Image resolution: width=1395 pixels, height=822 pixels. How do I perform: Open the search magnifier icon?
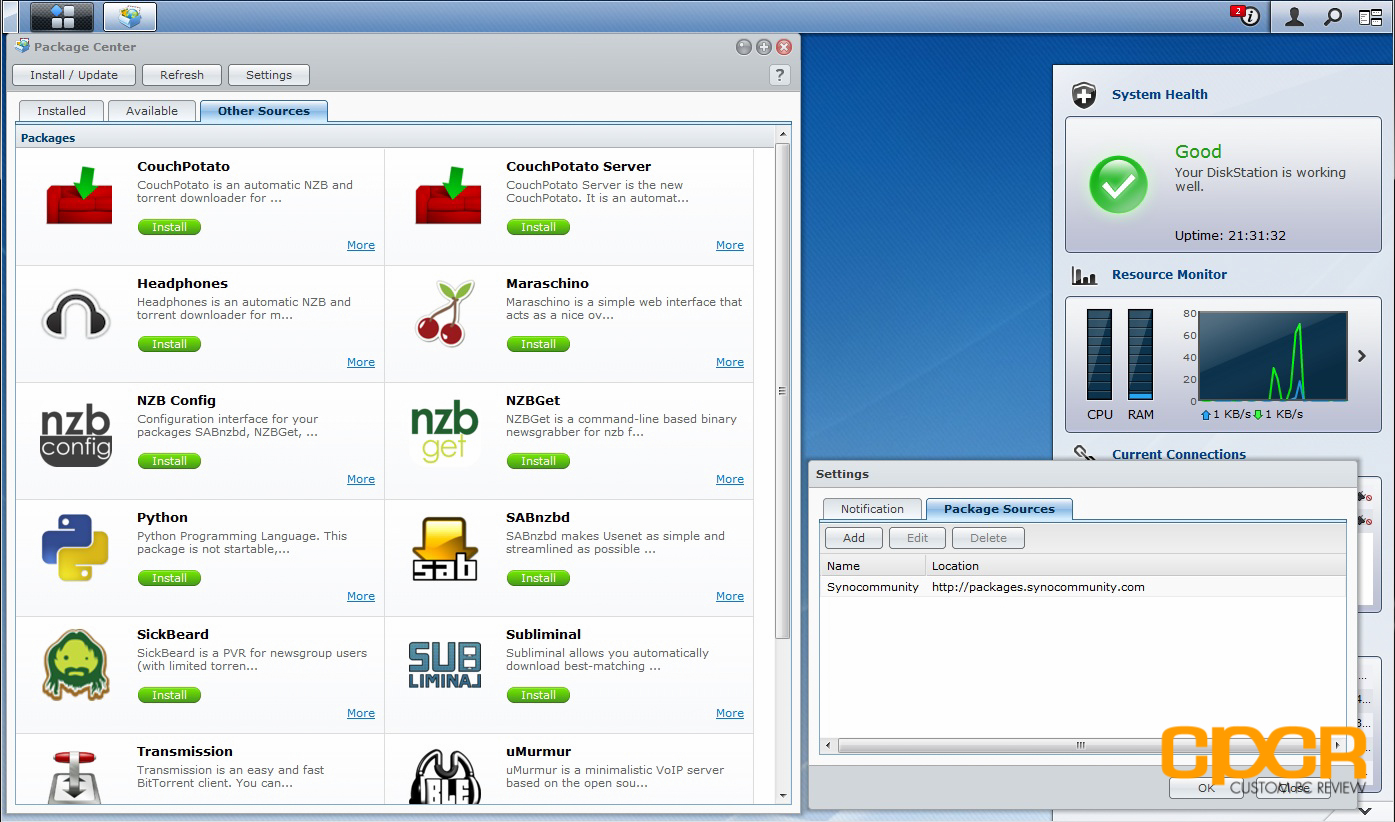[1333, 16]
